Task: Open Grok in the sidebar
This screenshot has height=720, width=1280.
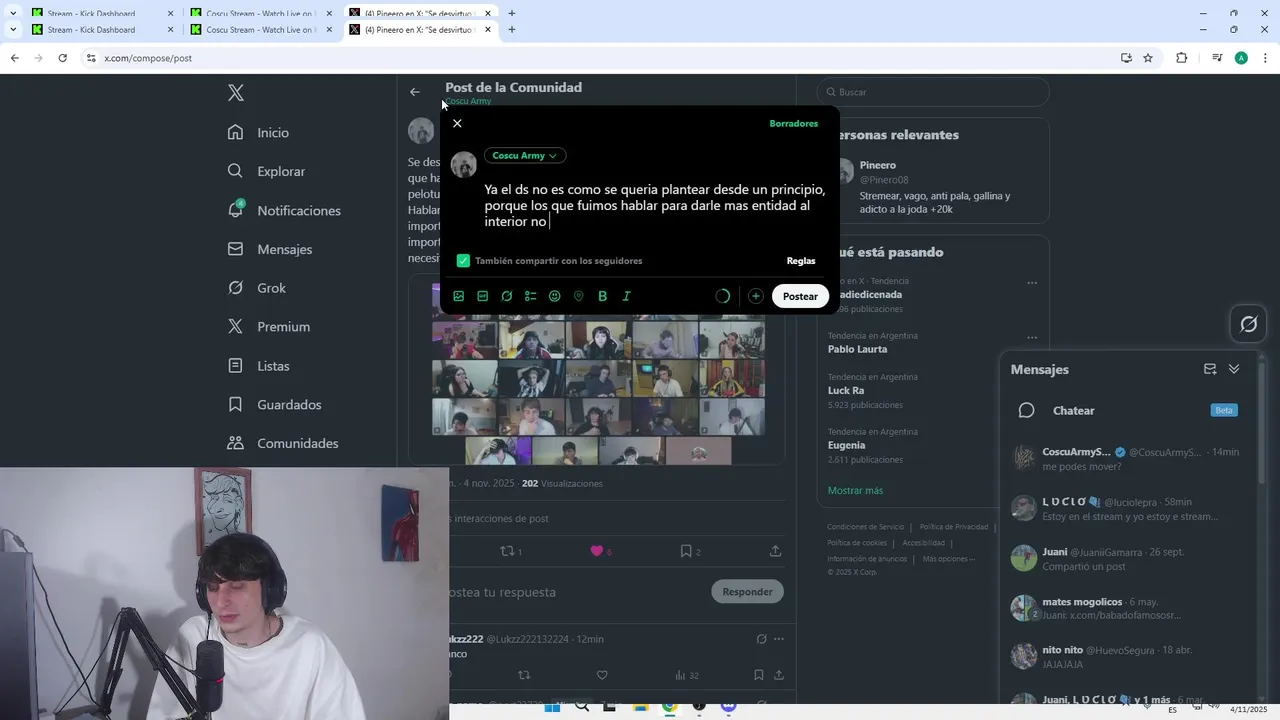Action: [257, 288]
